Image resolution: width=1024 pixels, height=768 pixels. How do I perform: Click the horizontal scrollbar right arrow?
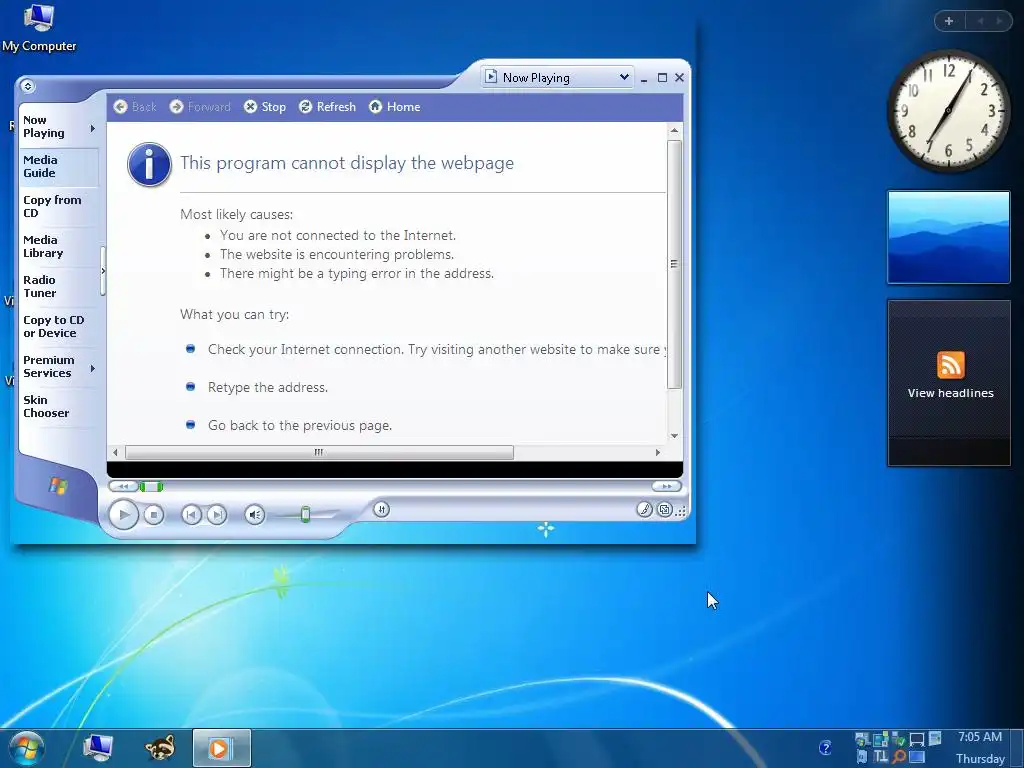[658, 452]
